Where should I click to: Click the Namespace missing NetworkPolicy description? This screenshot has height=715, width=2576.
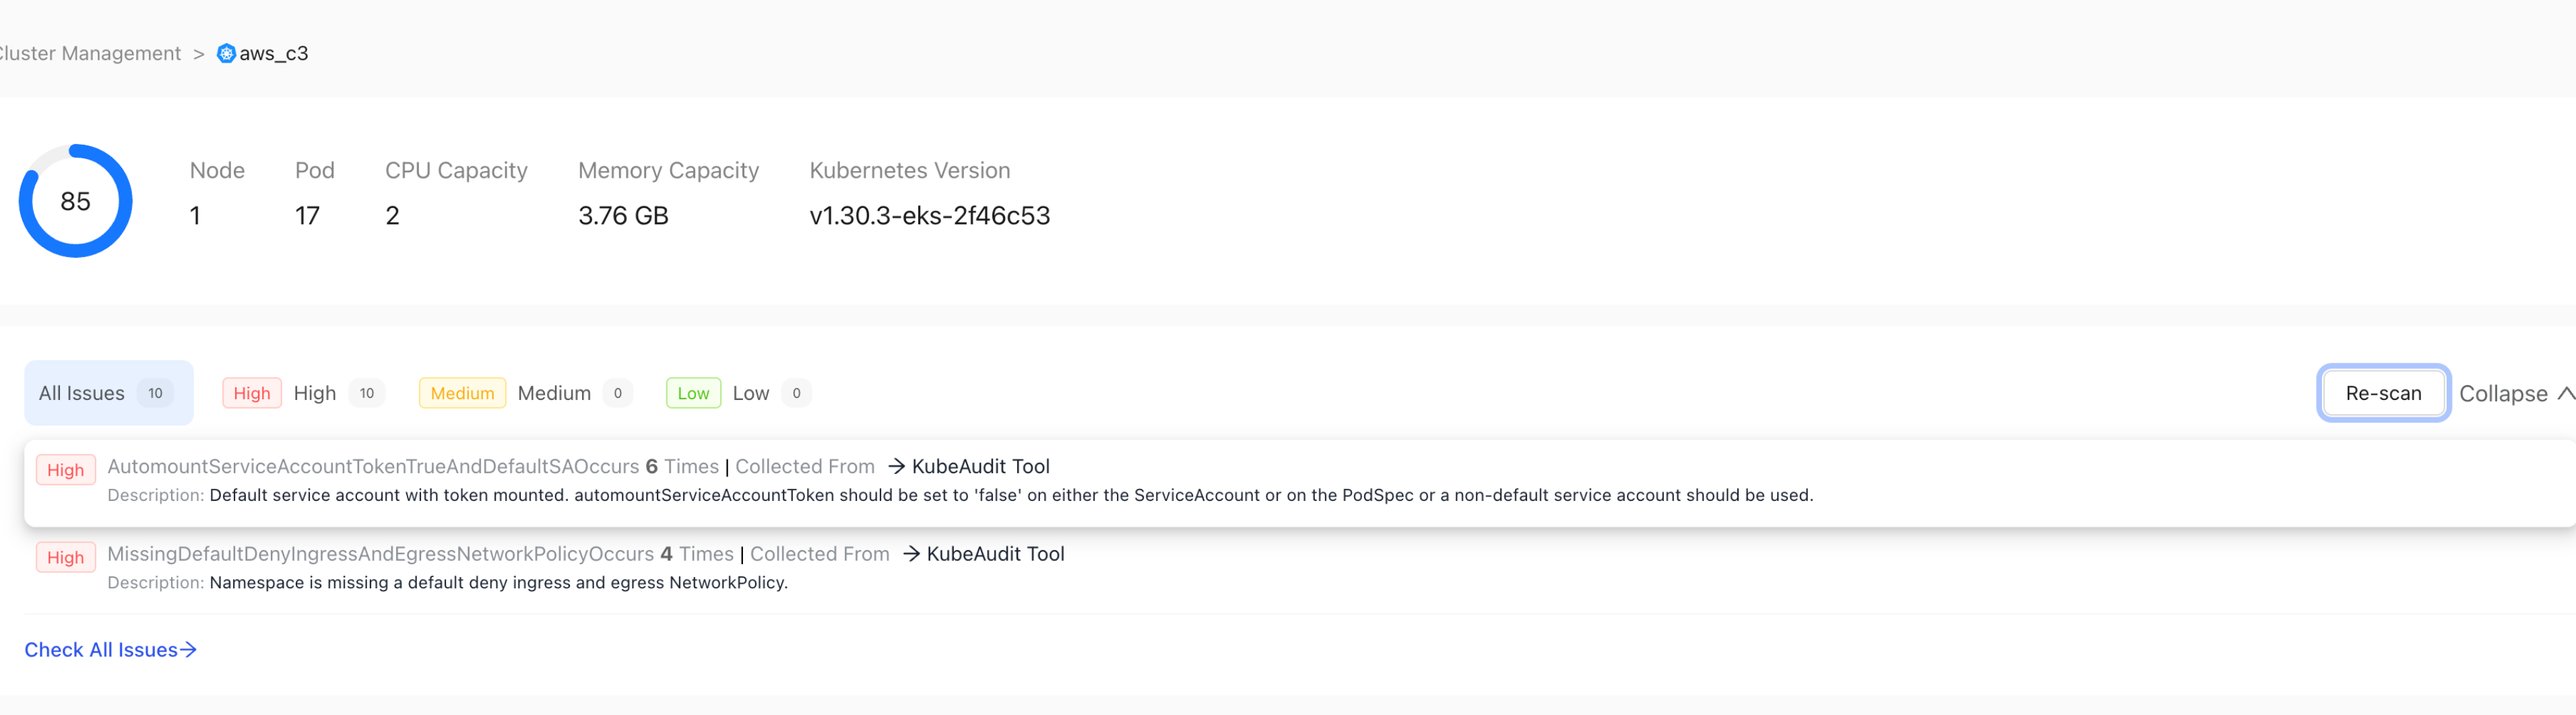(x=498, y=583)
